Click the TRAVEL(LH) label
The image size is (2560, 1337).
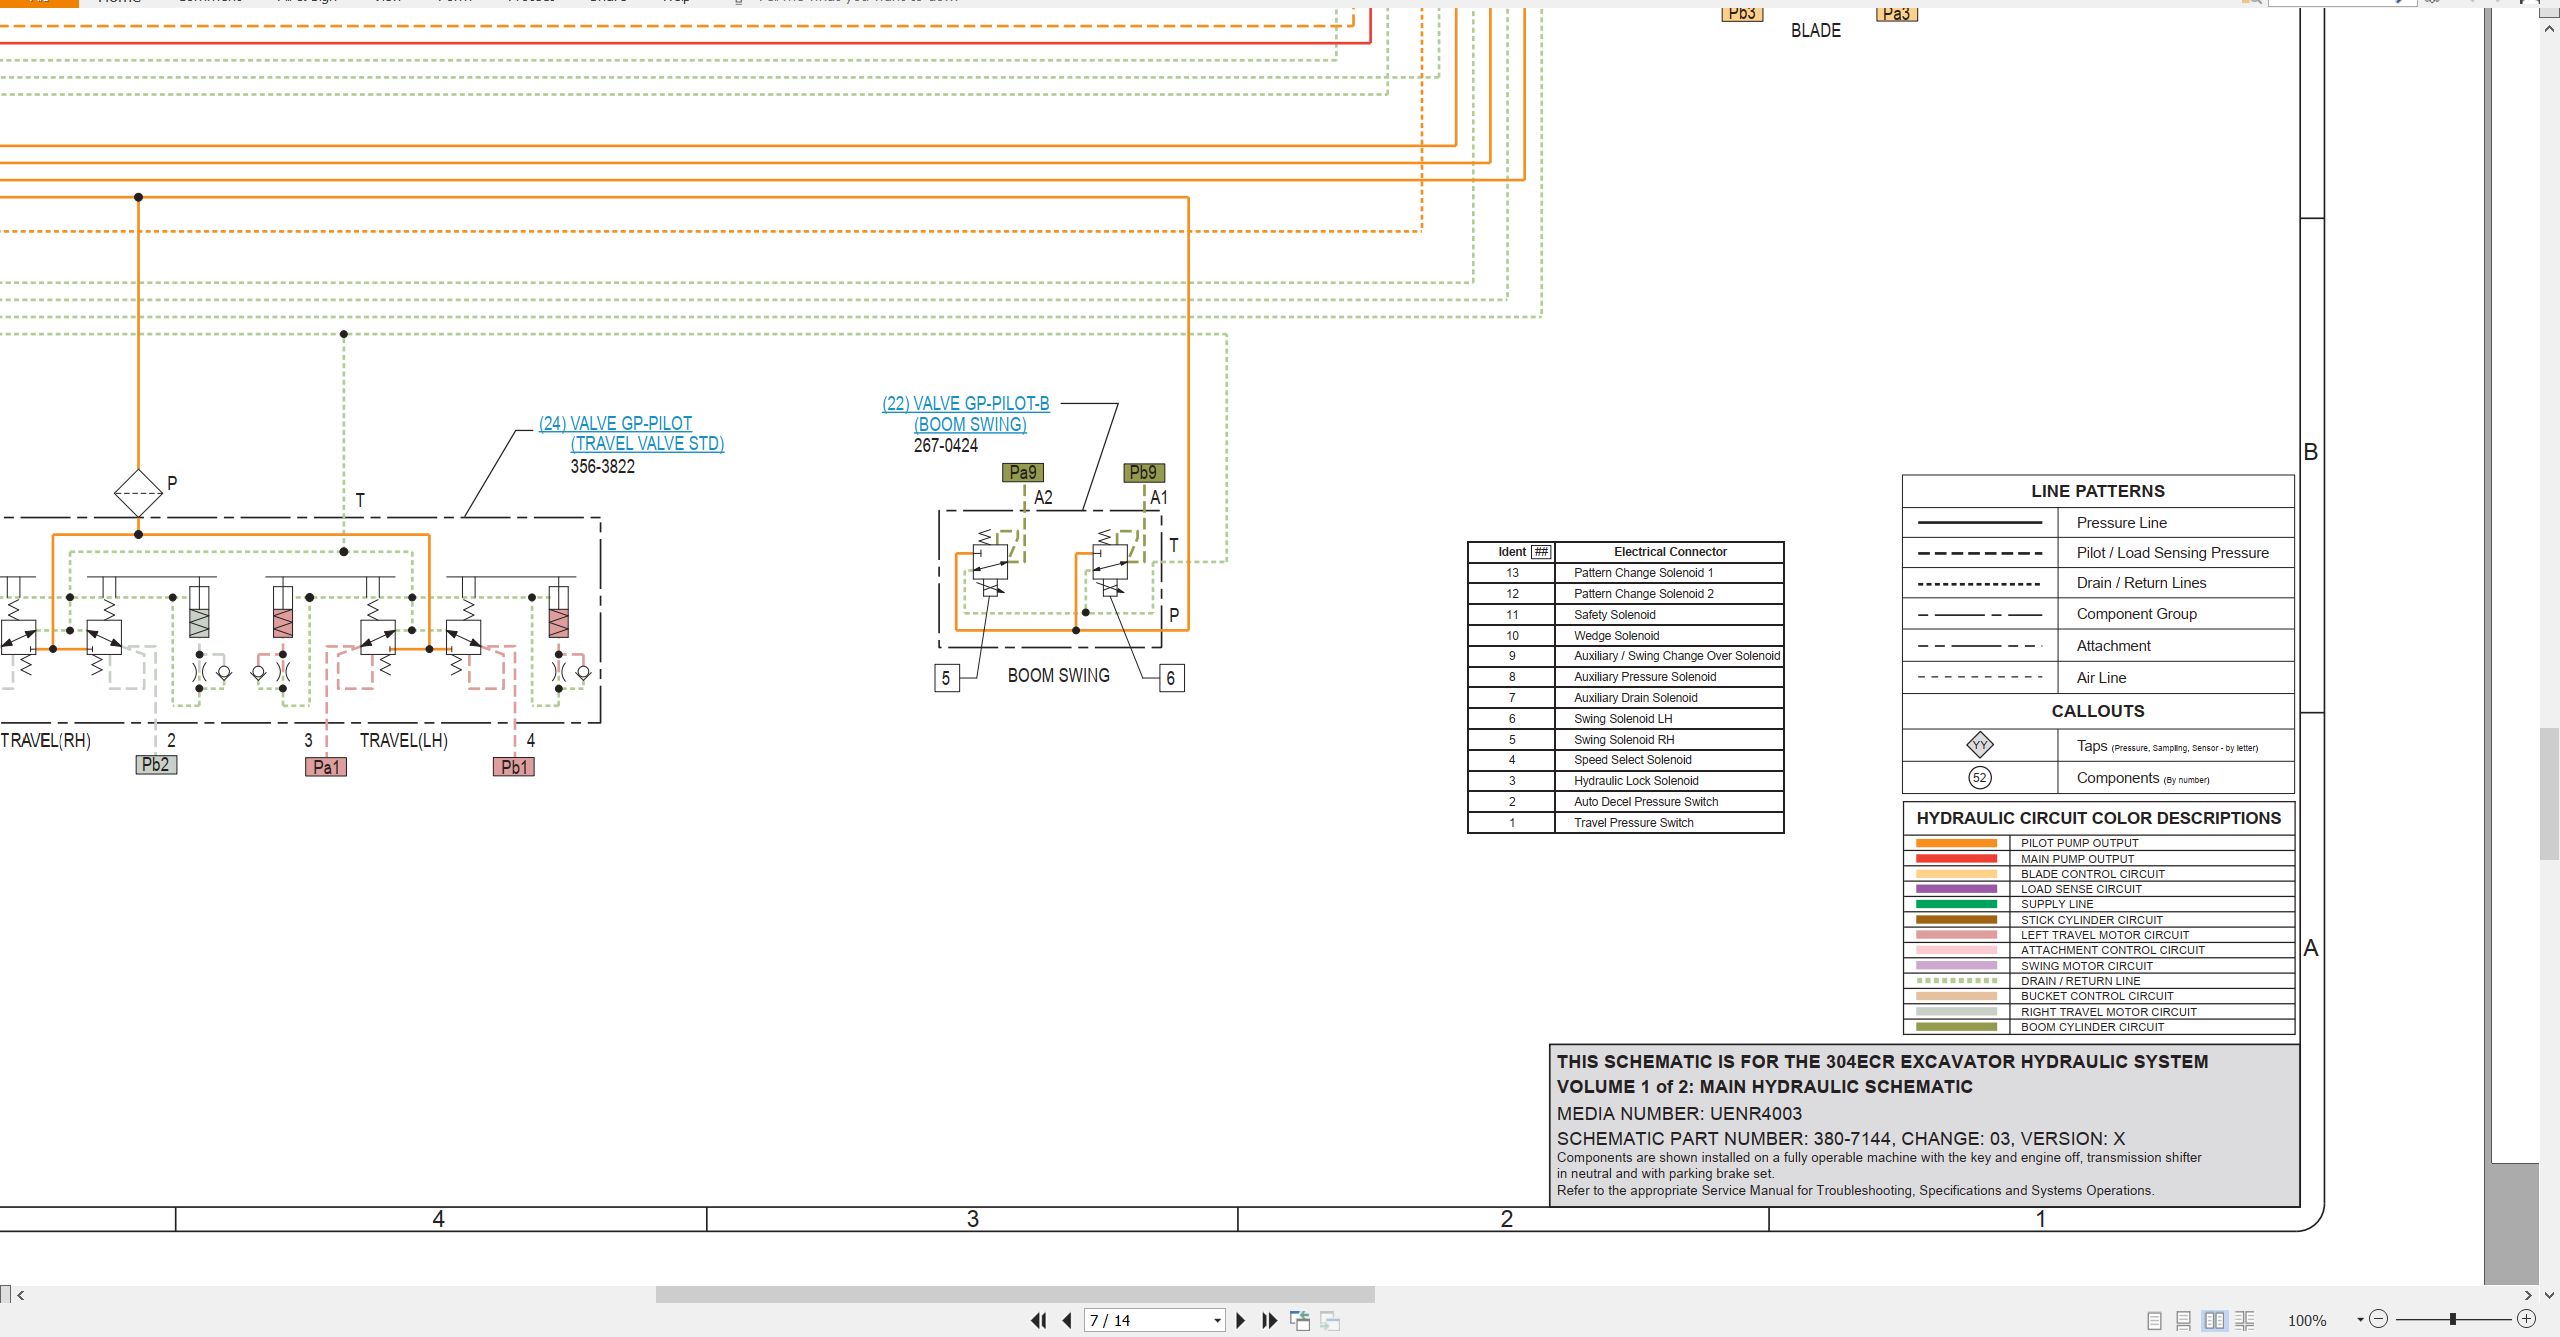click(404, 741)
